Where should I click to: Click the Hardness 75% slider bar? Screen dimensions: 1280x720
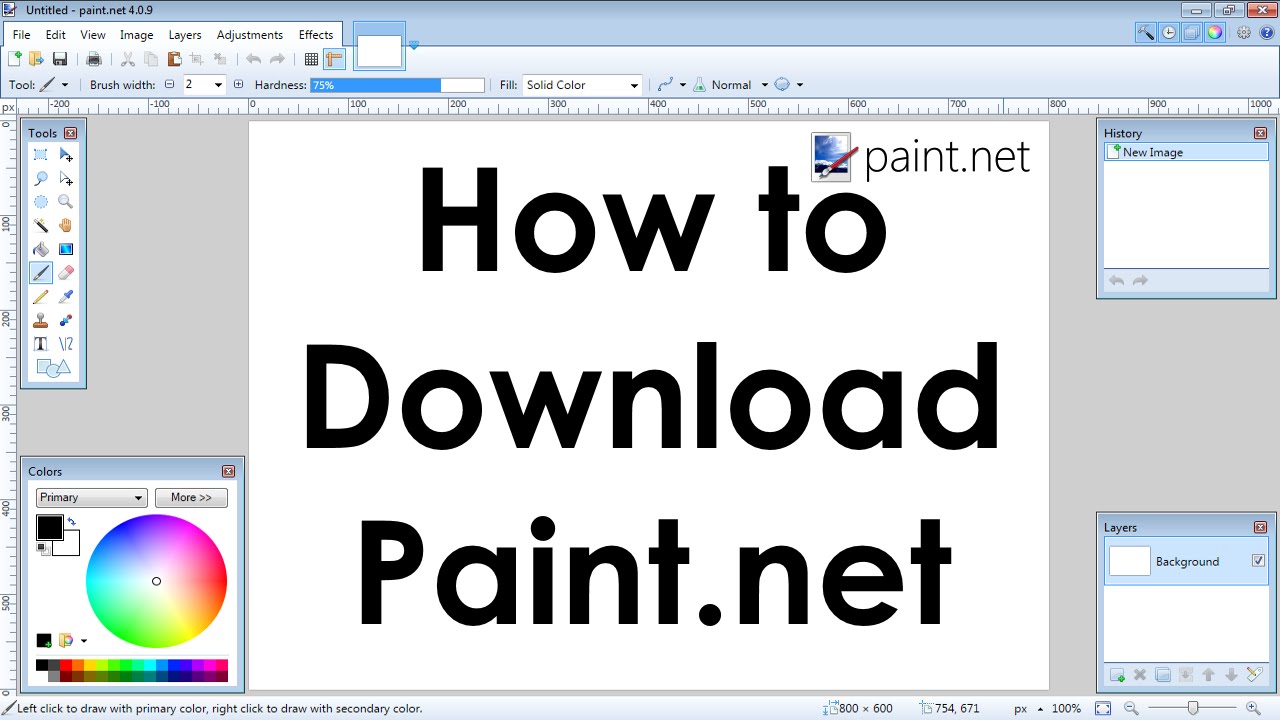(x=397, y=85)
